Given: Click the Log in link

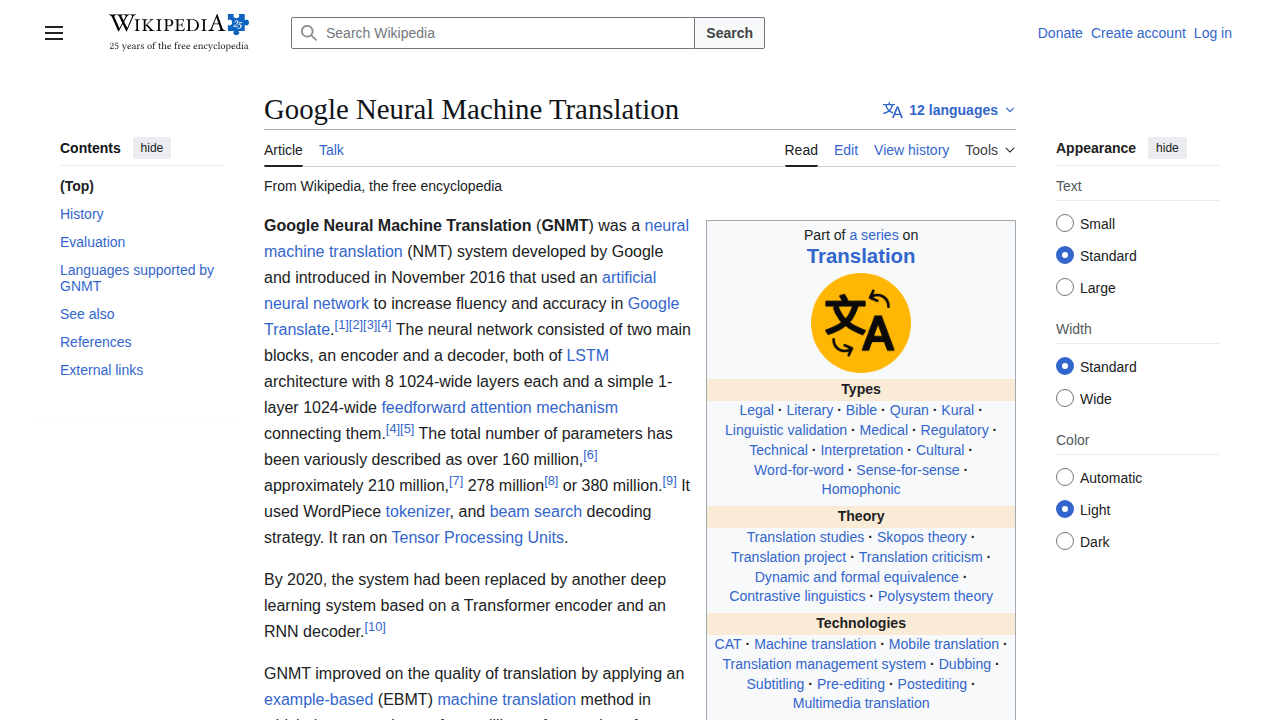Looking at the screenshot, I should click(1213, 33).
